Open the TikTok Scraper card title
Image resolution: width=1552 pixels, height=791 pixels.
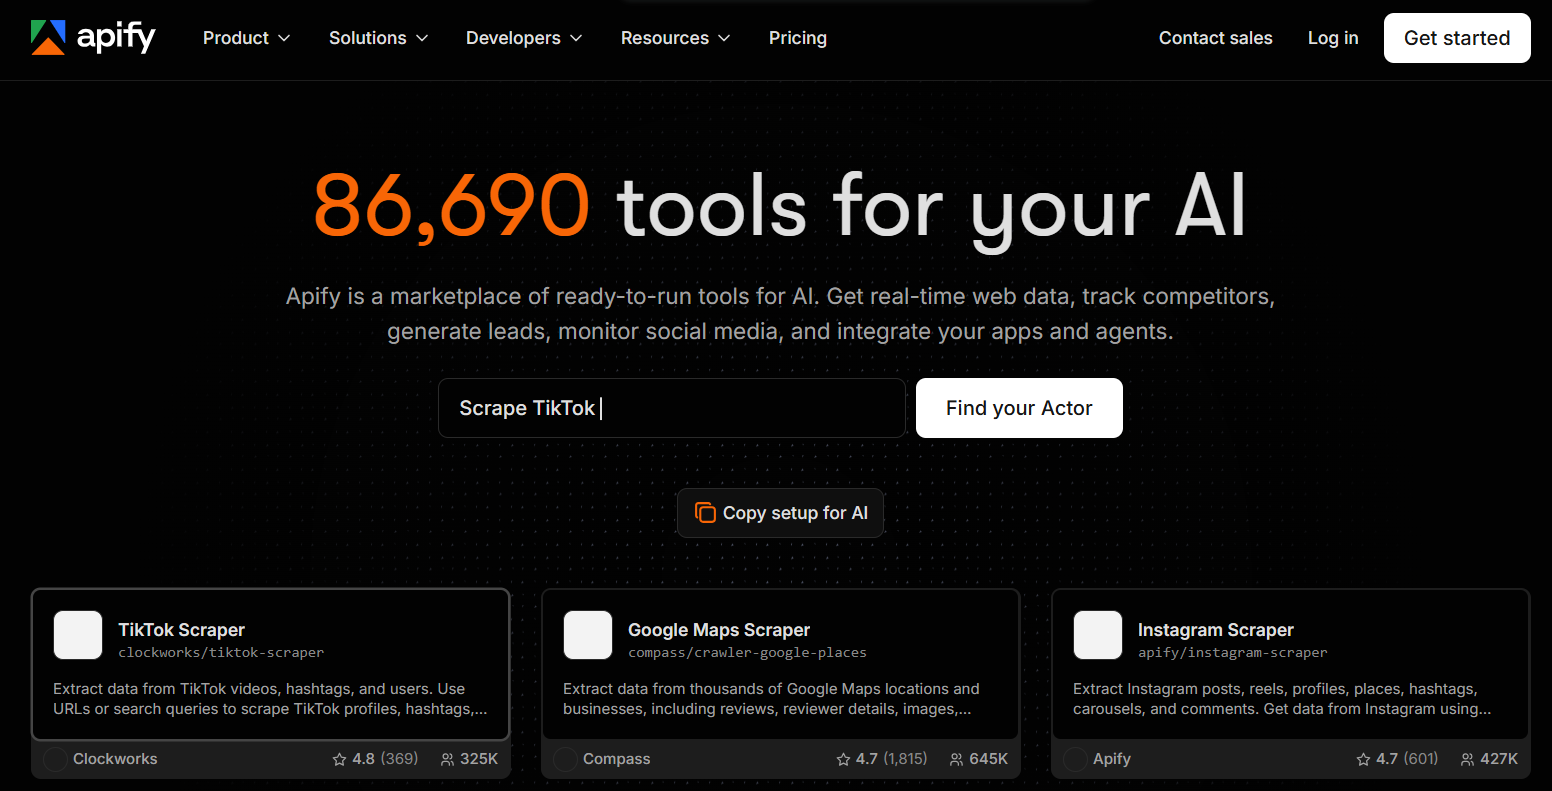[182, 630]
